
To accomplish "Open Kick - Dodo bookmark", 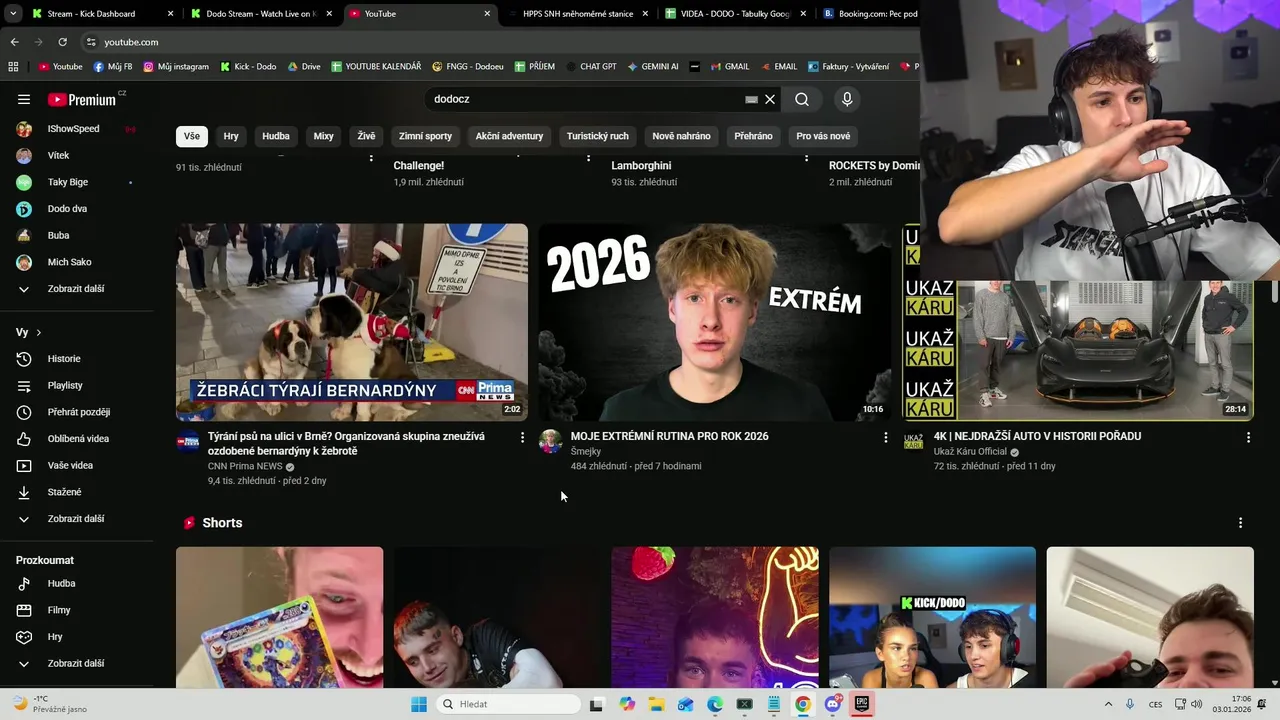I will coord(248,67).
